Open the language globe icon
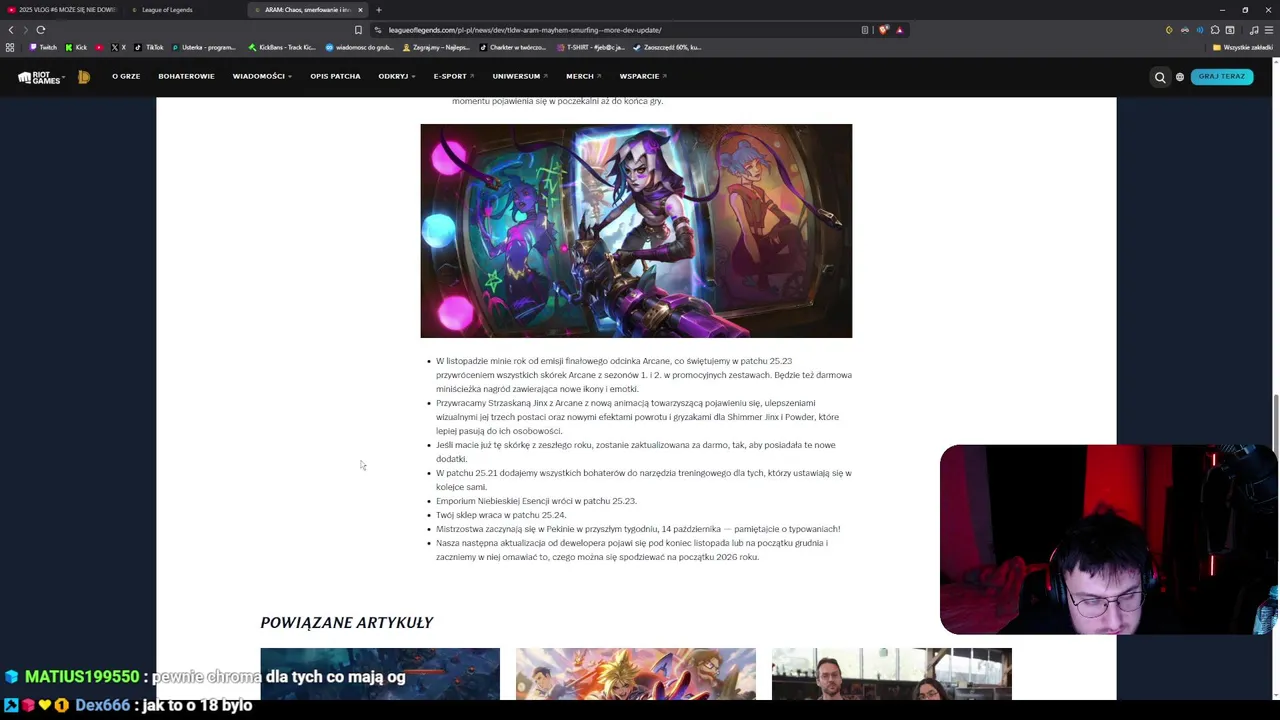Viewport: 1280px width, 720px height. pos(1180,77)
